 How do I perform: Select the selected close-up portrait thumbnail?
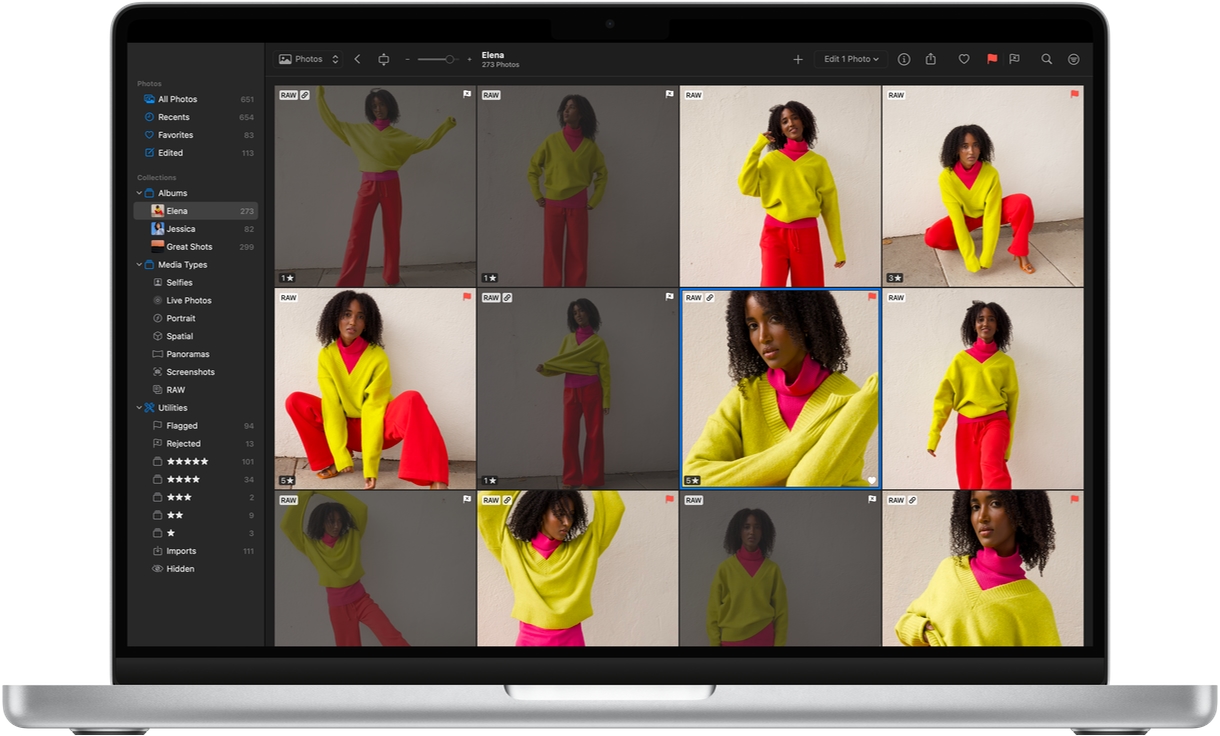tap(780, 389)
